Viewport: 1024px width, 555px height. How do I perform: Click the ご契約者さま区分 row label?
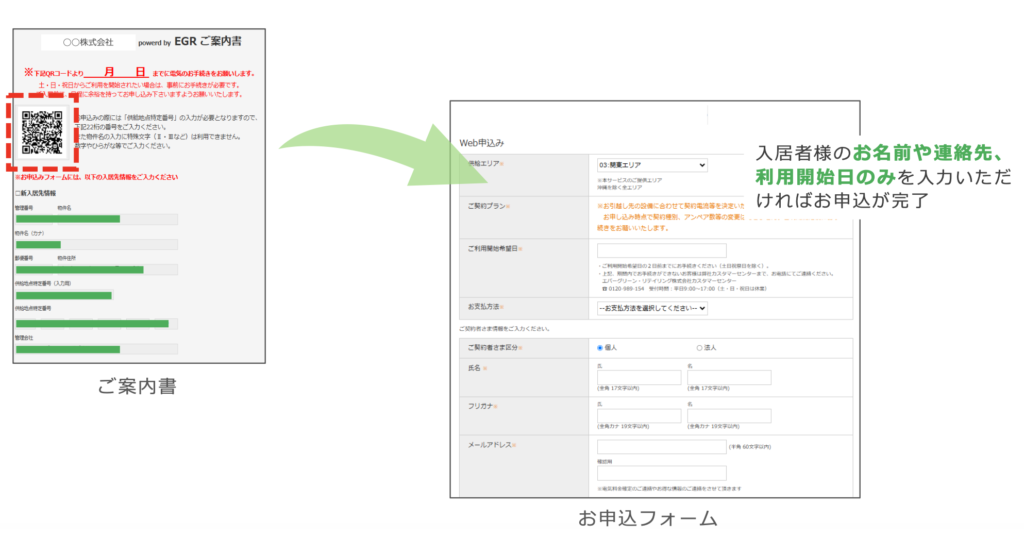point(494,348)
